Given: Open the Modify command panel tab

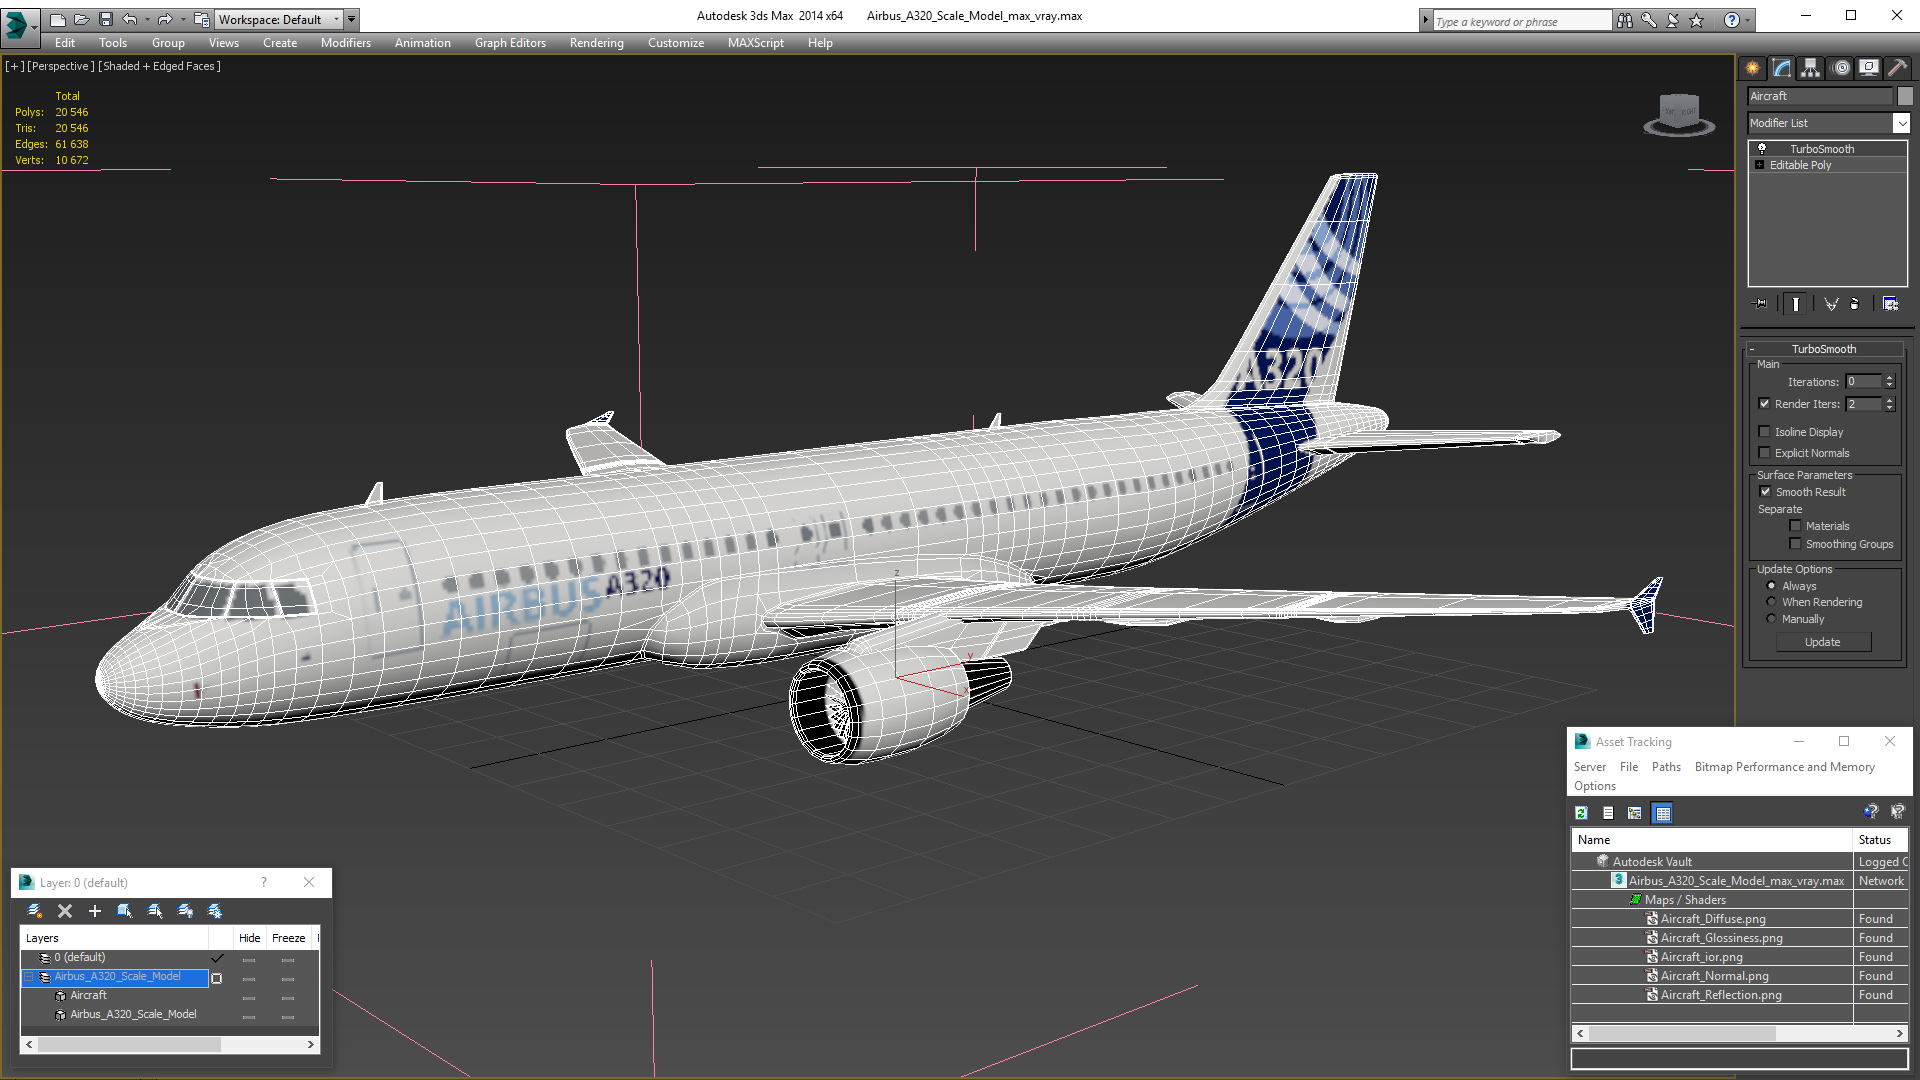Looking at the screenshot, I should point(1782,68).
